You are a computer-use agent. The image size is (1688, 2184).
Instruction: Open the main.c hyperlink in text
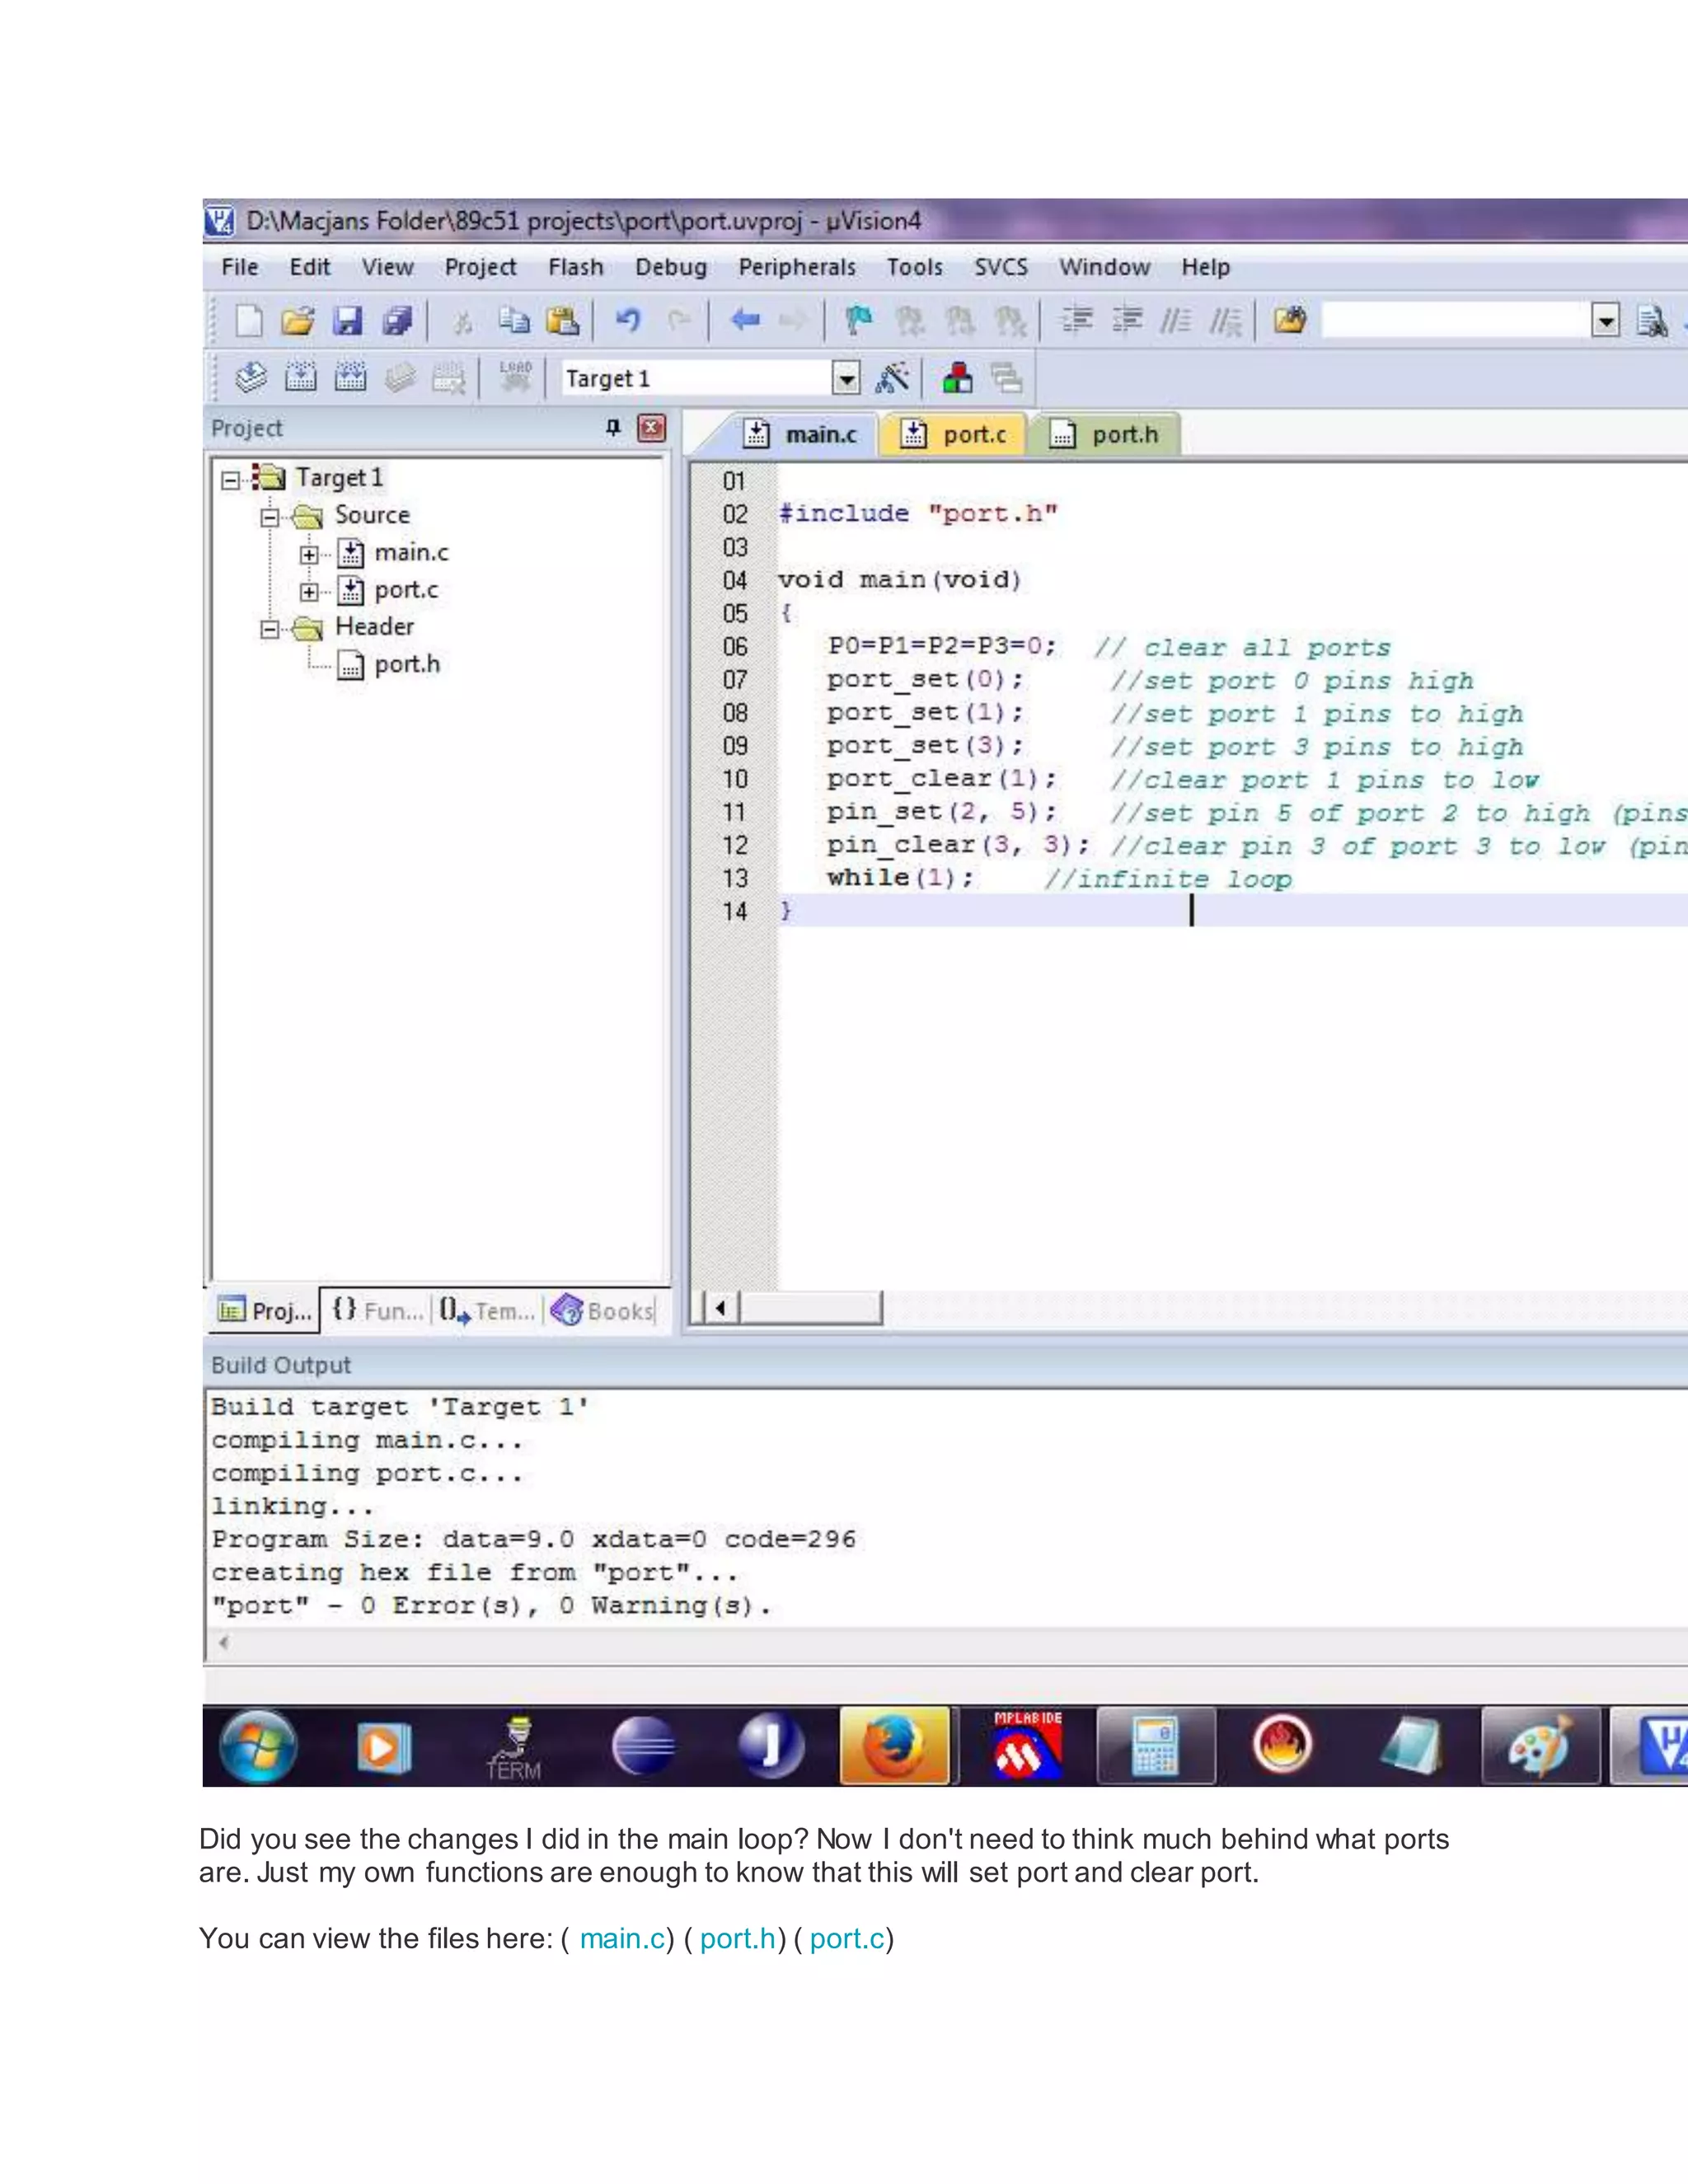coord(622,1939)
